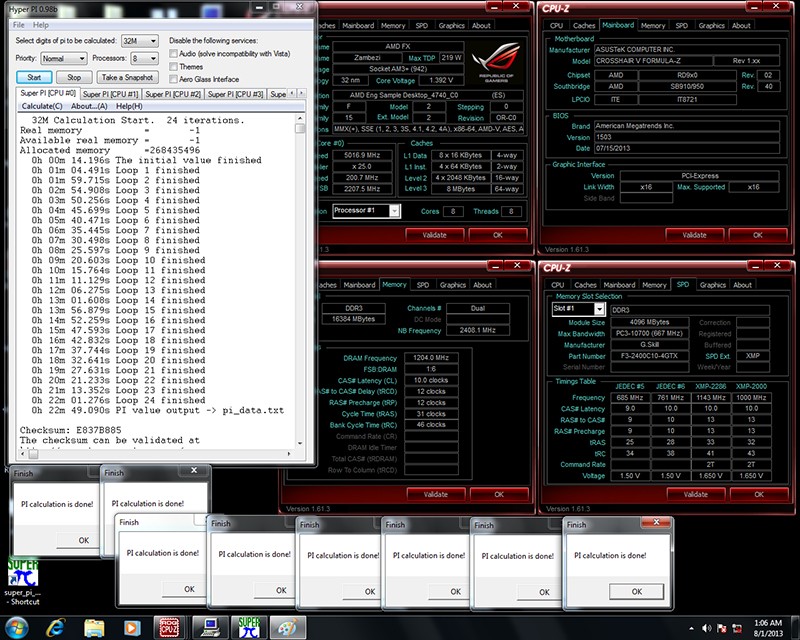
Task: Click the 'Loop 24 finished' log line
Action: (x=118, y=400)
